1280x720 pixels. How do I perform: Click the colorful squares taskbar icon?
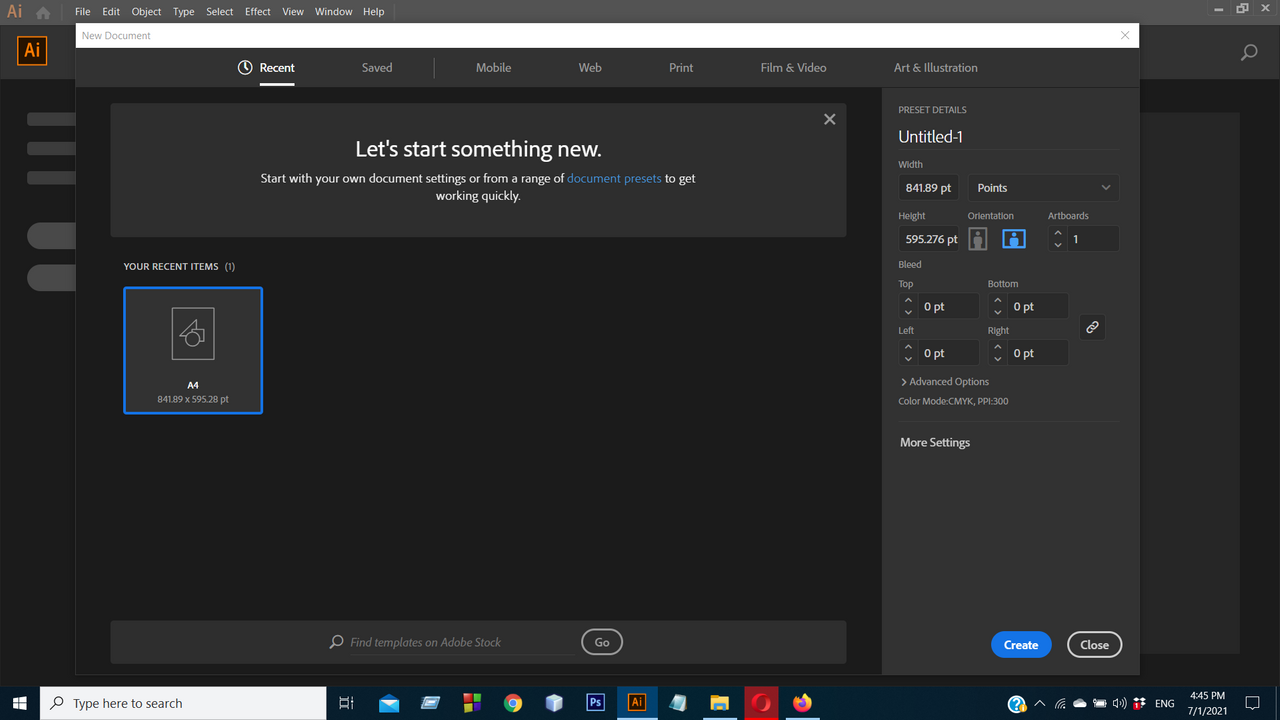coord(472,703)
